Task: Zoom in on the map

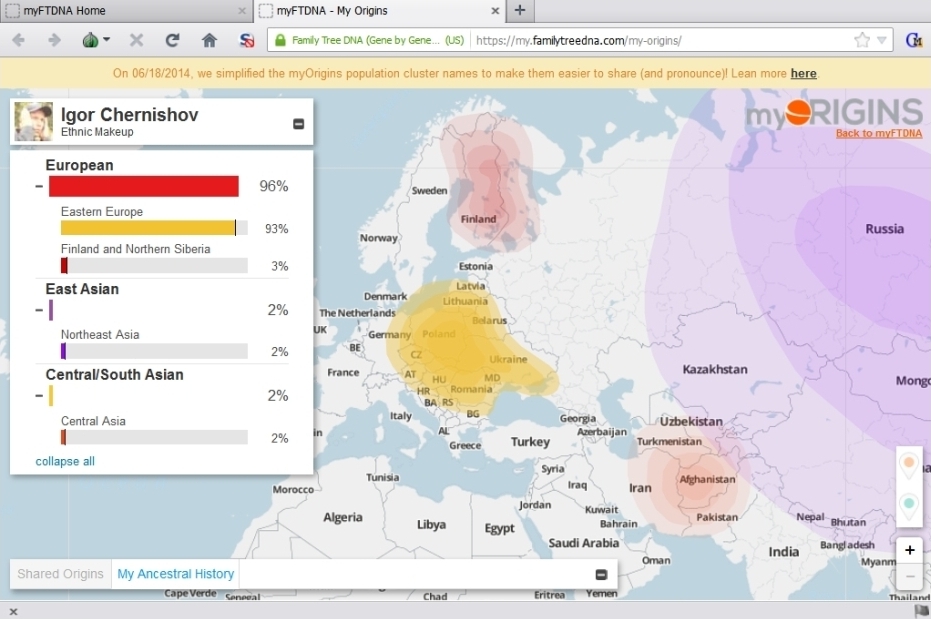Action: [x=910, y=550]
